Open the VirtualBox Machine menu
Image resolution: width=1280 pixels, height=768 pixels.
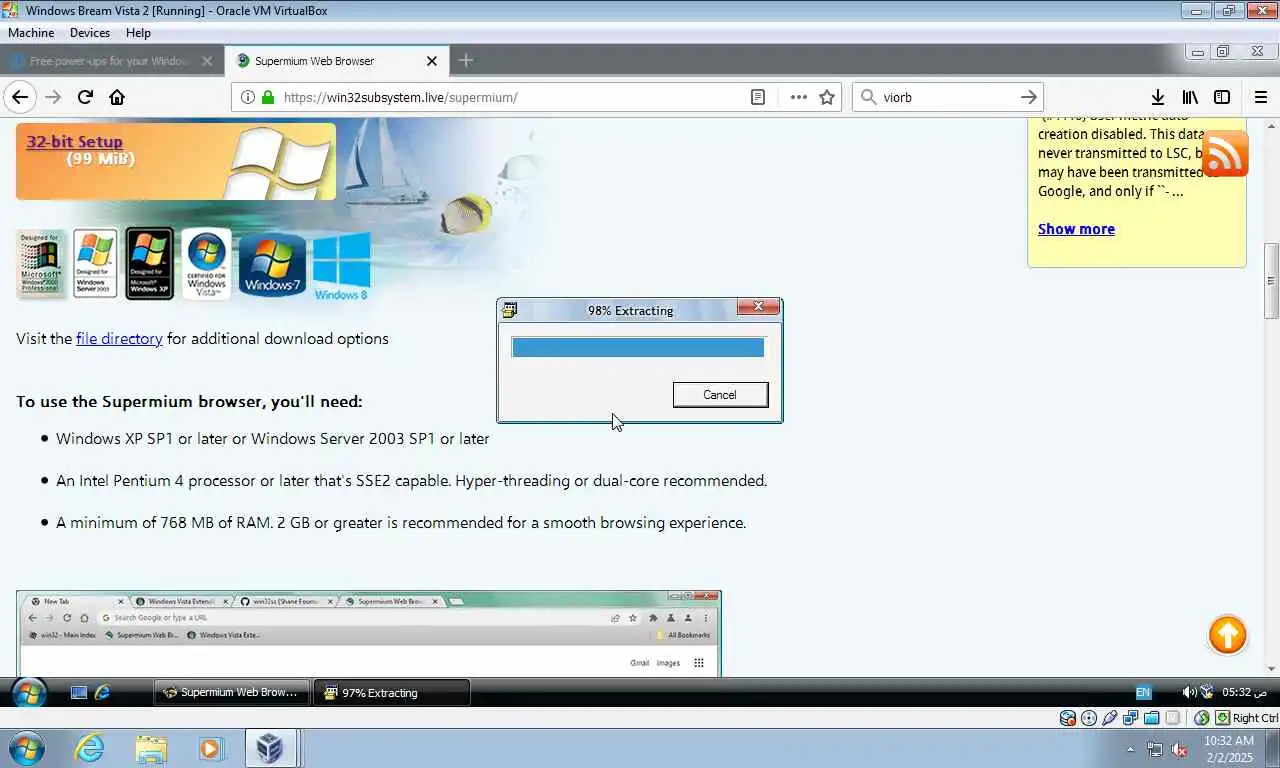pos(31,33)
